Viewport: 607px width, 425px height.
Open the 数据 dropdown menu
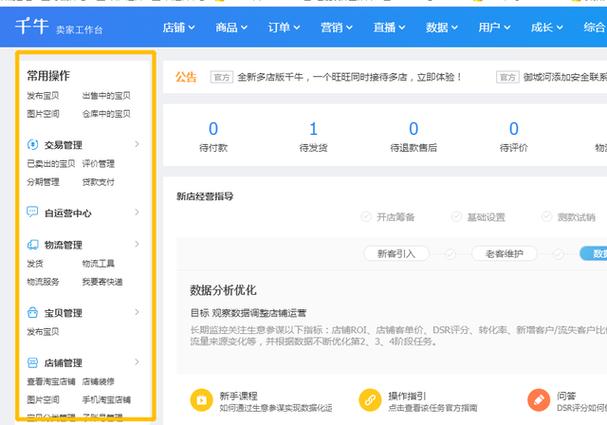pos(442,27)
